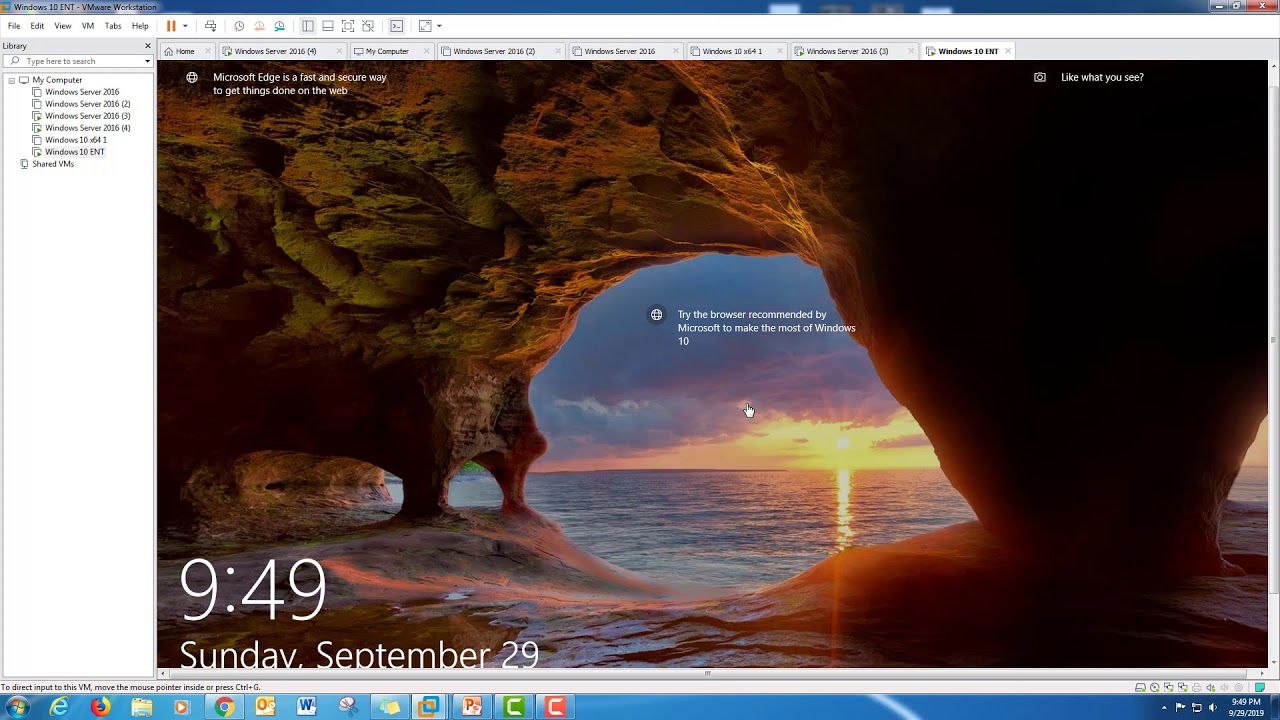Close the Library panel
Image resolution: width=1280 pixels, height=720 pixels.
point(148,46)
